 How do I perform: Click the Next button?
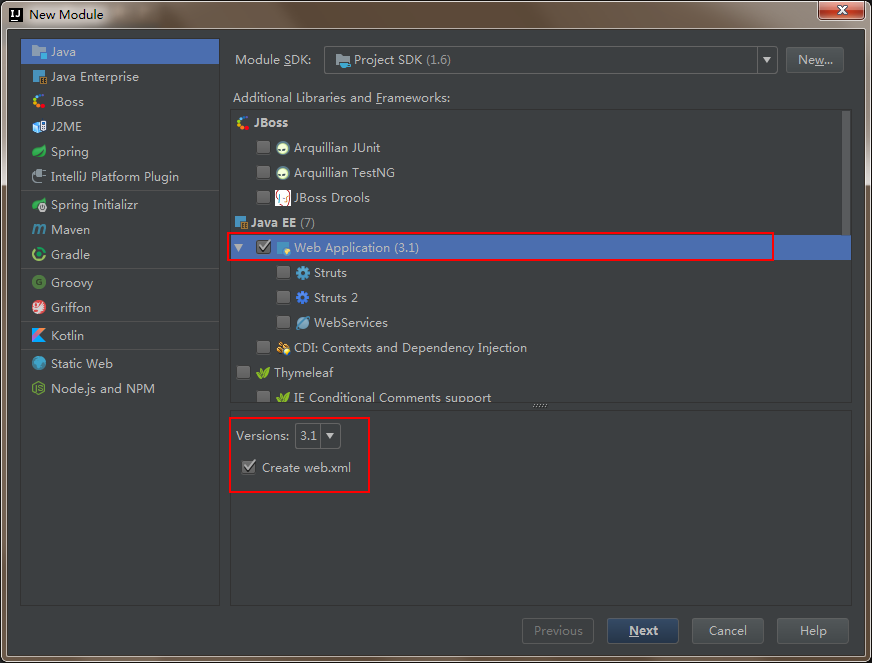point(642,631)
